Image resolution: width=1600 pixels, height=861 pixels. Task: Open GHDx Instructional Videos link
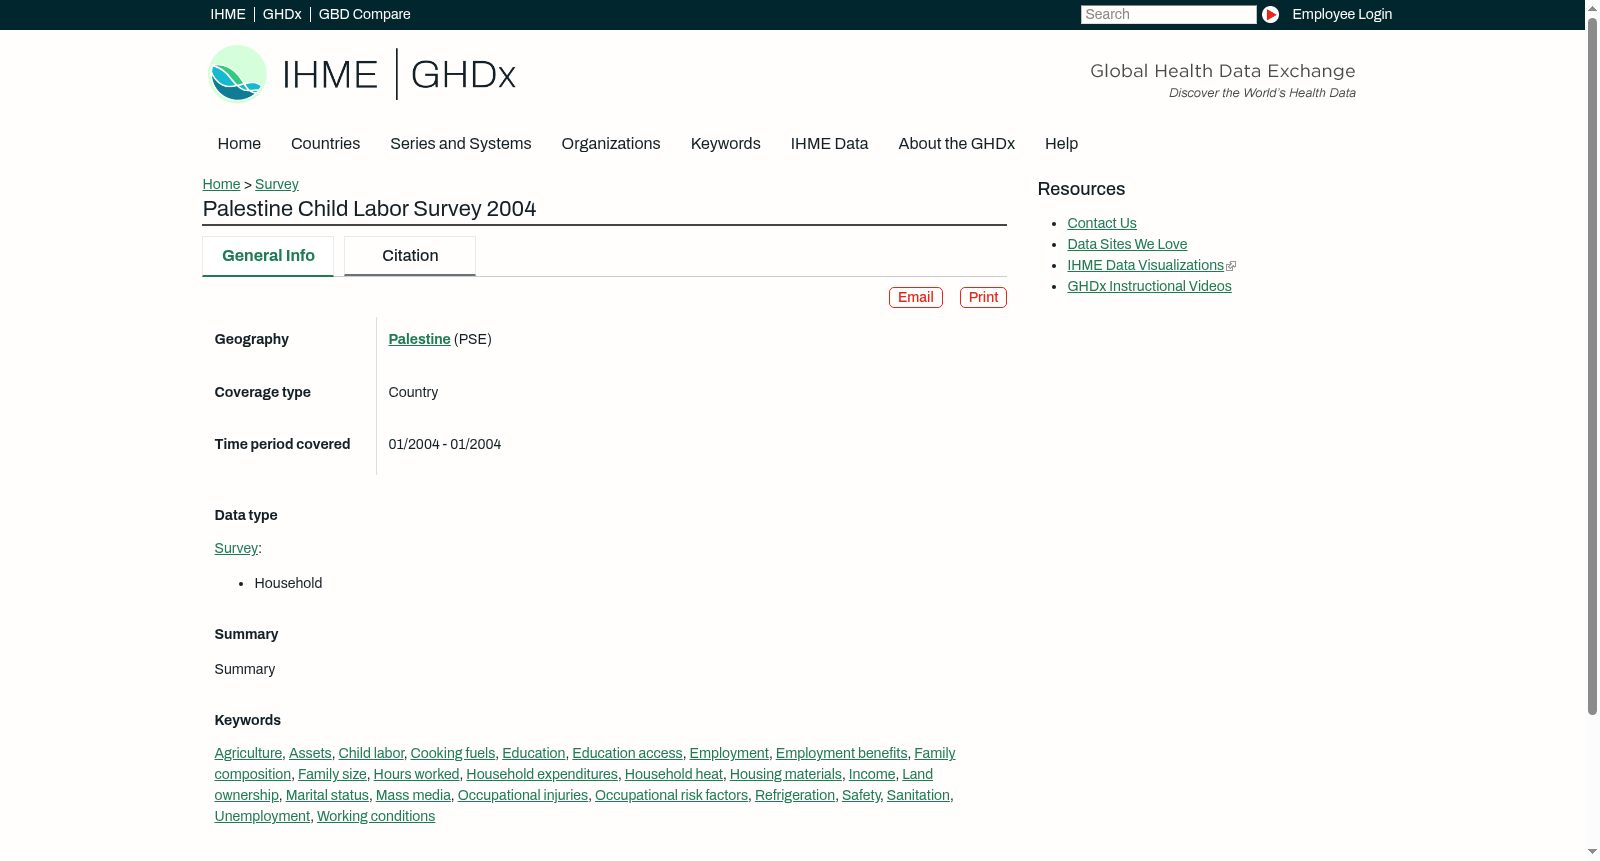tap(1149, 286)
